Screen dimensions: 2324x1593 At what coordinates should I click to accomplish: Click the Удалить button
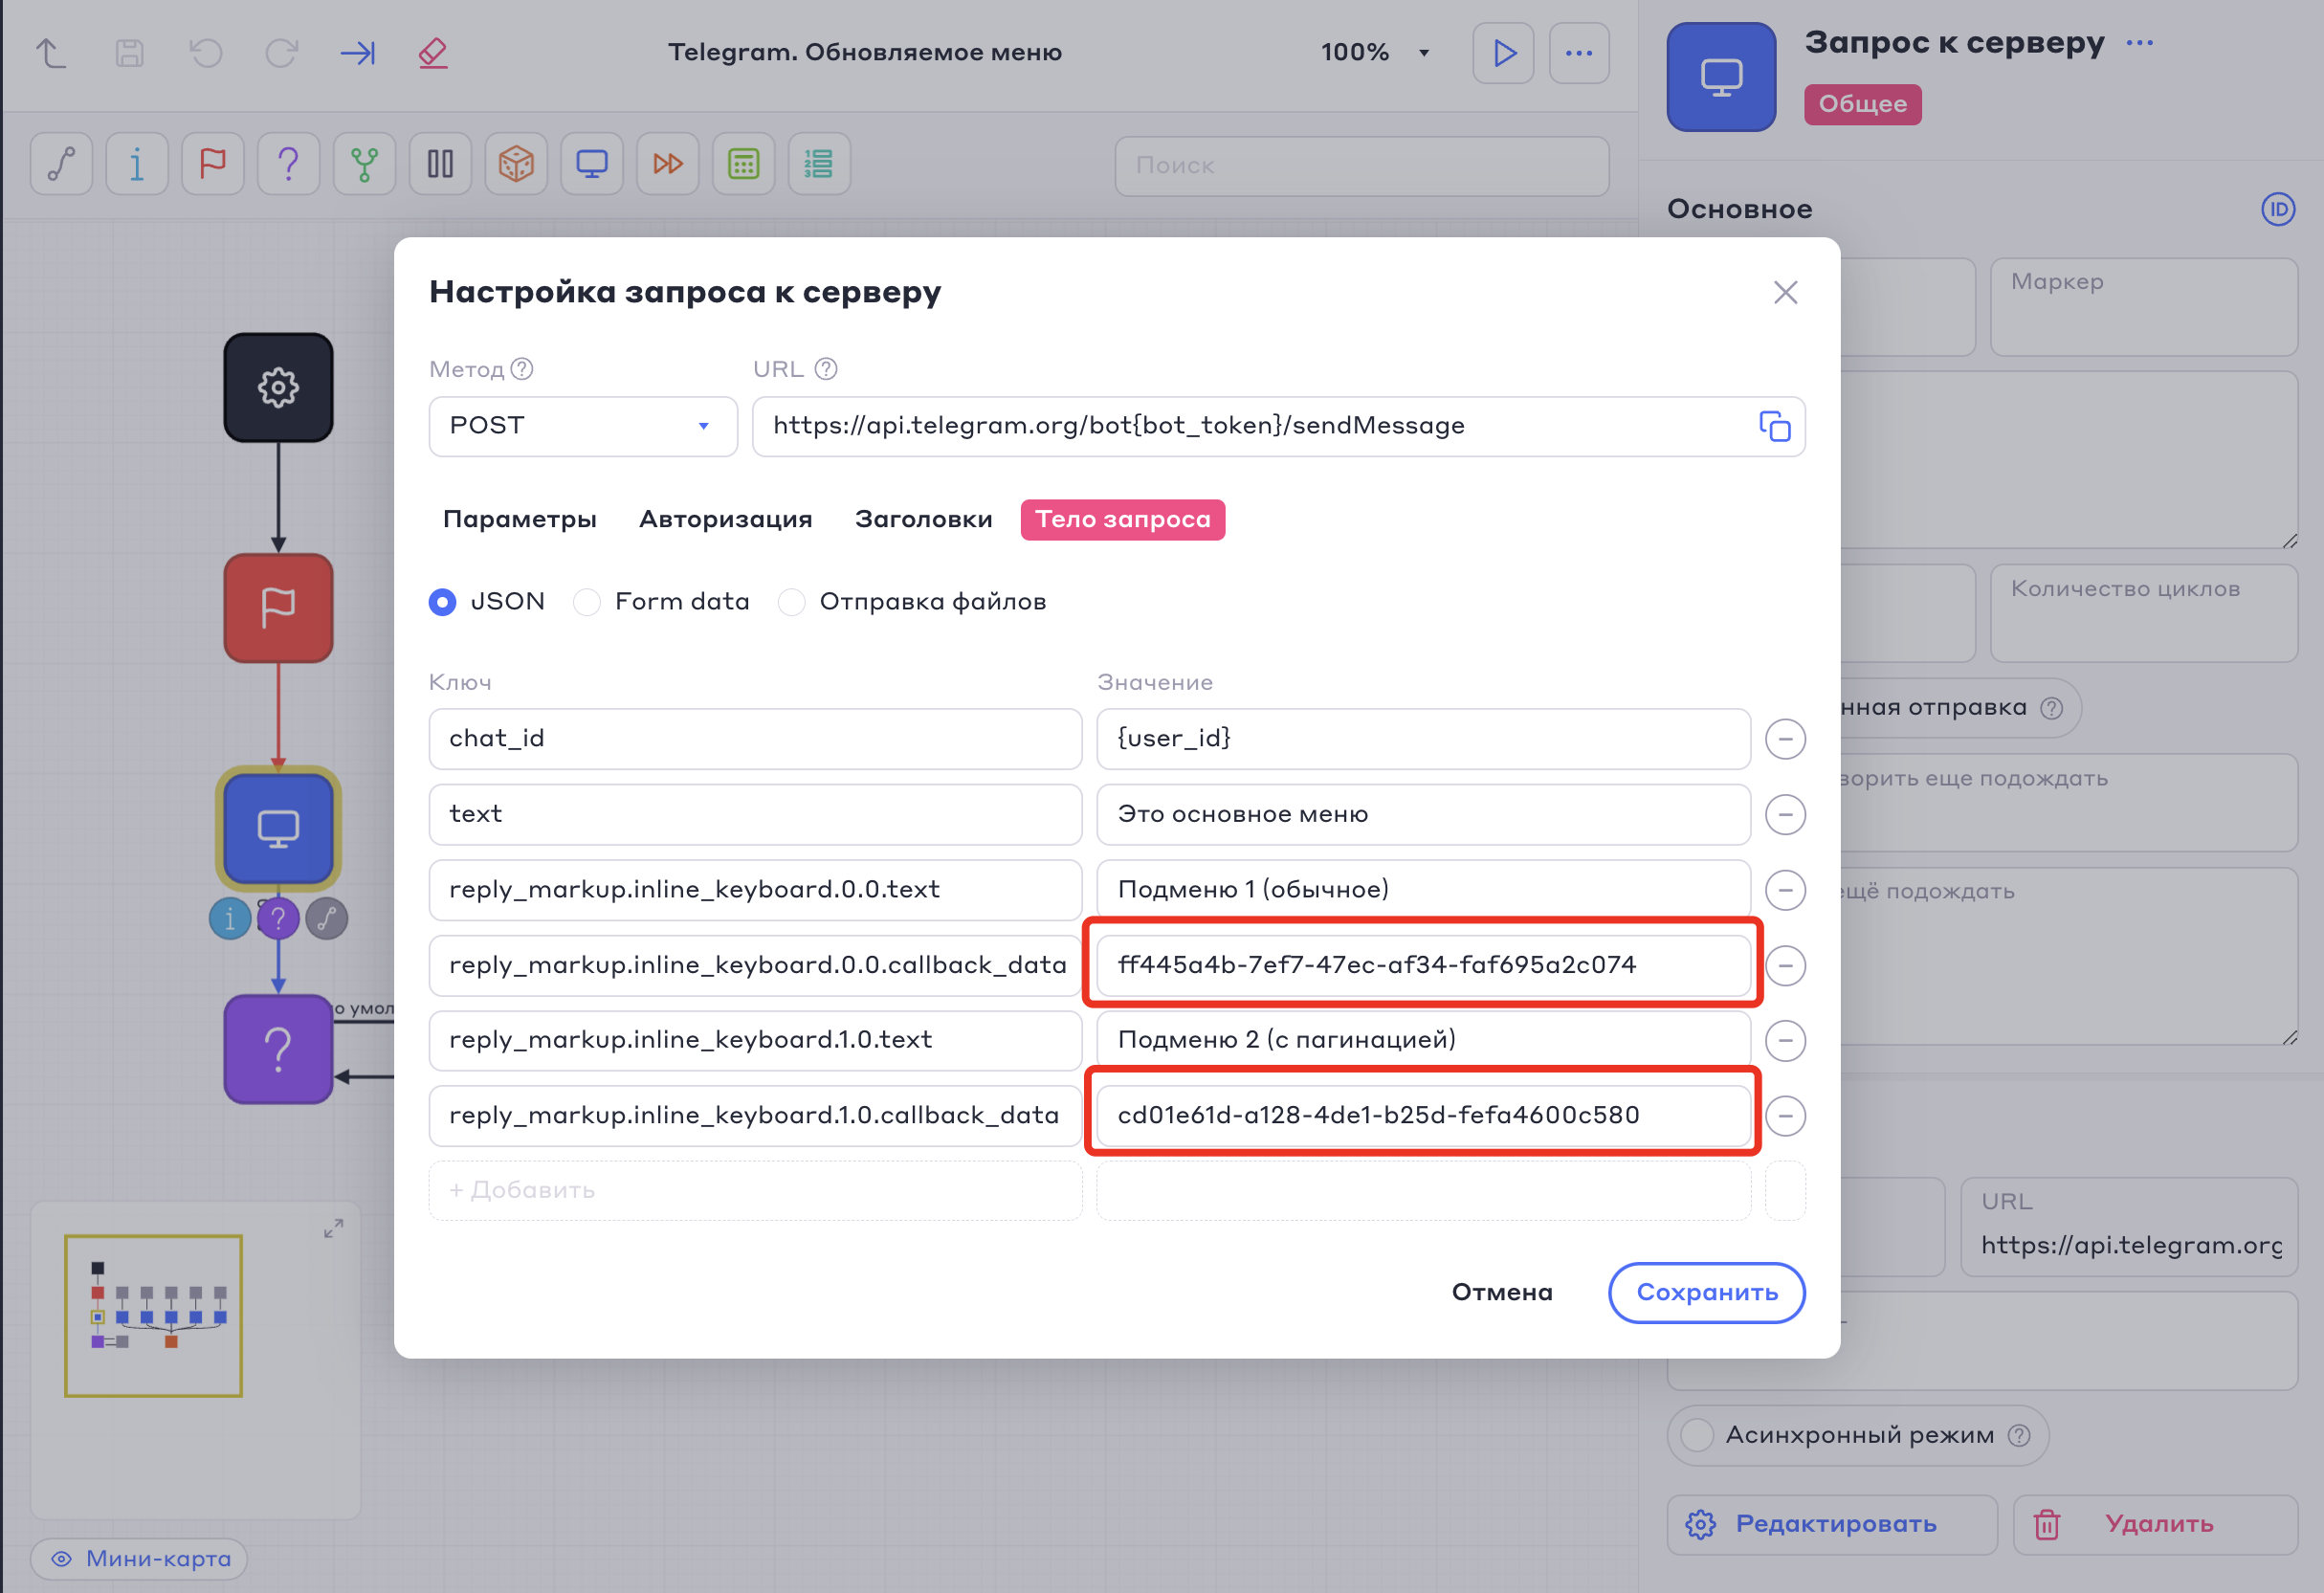(x=2156, y=1525)
